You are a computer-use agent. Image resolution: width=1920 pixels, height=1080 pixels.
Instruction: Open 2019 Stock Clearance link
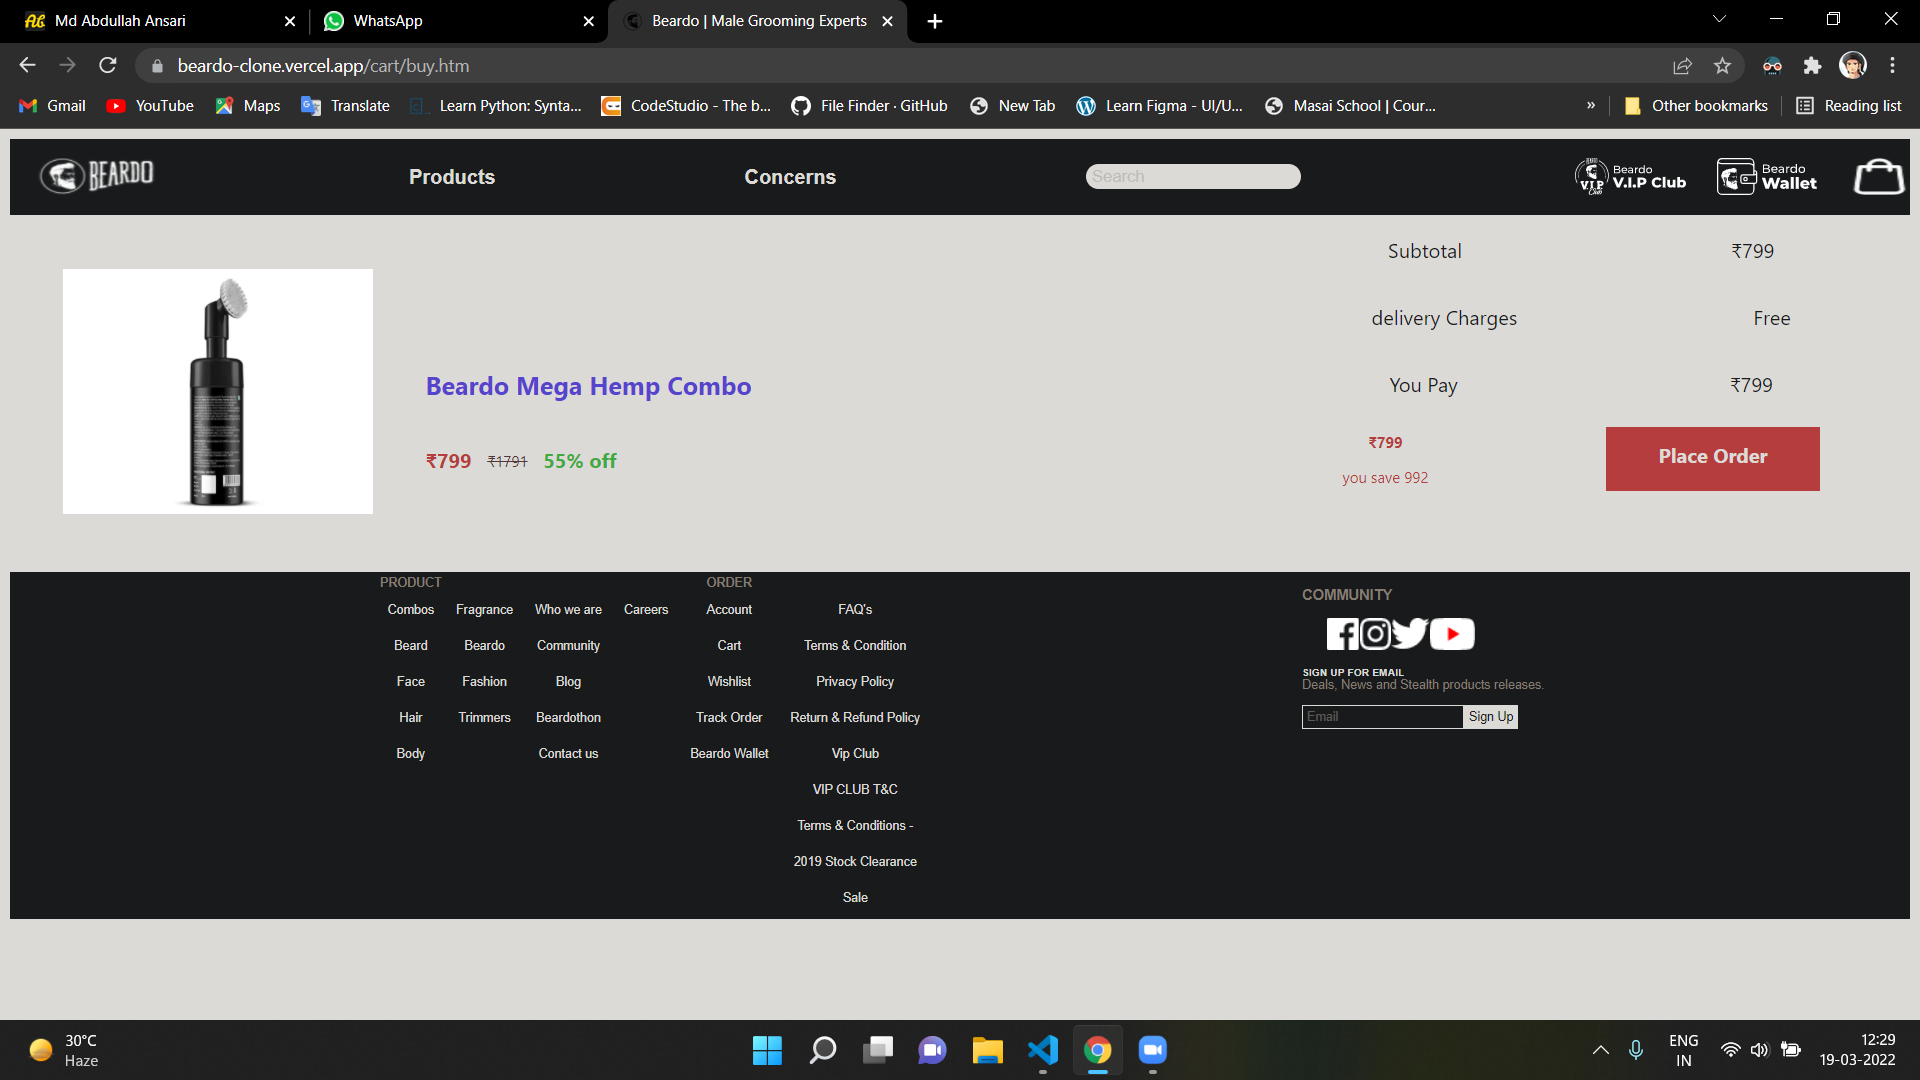(x=855, y=862)
